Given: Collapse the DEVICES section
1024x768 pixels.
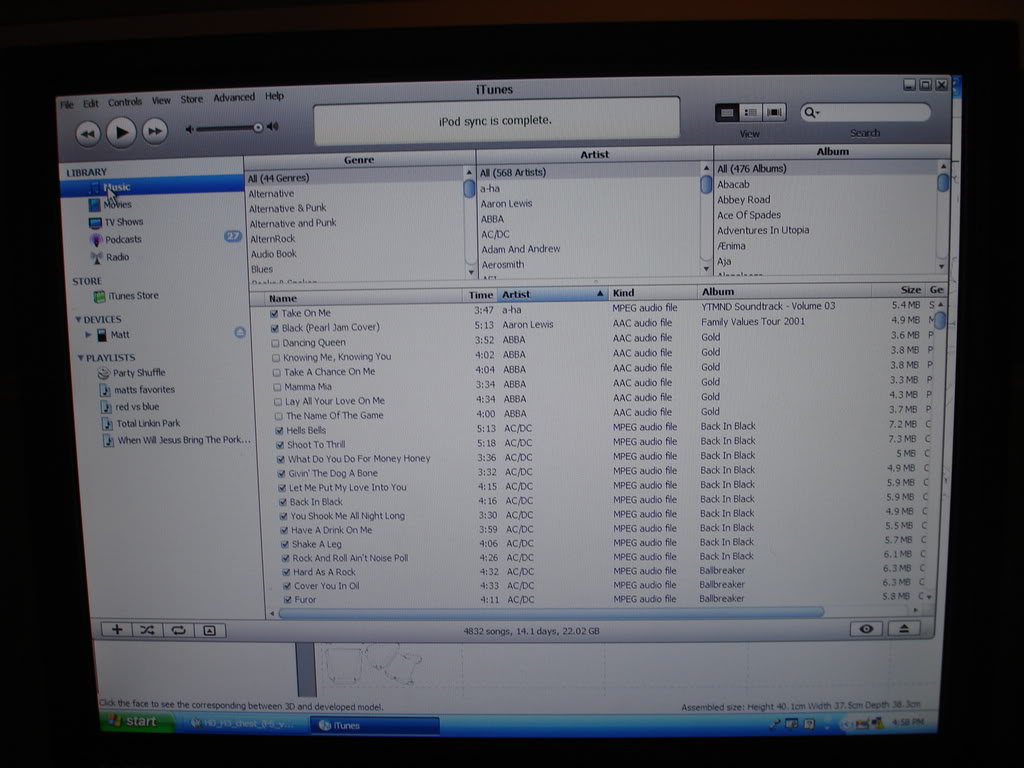Looking at the screenshot, I should (x=78, y=319).
